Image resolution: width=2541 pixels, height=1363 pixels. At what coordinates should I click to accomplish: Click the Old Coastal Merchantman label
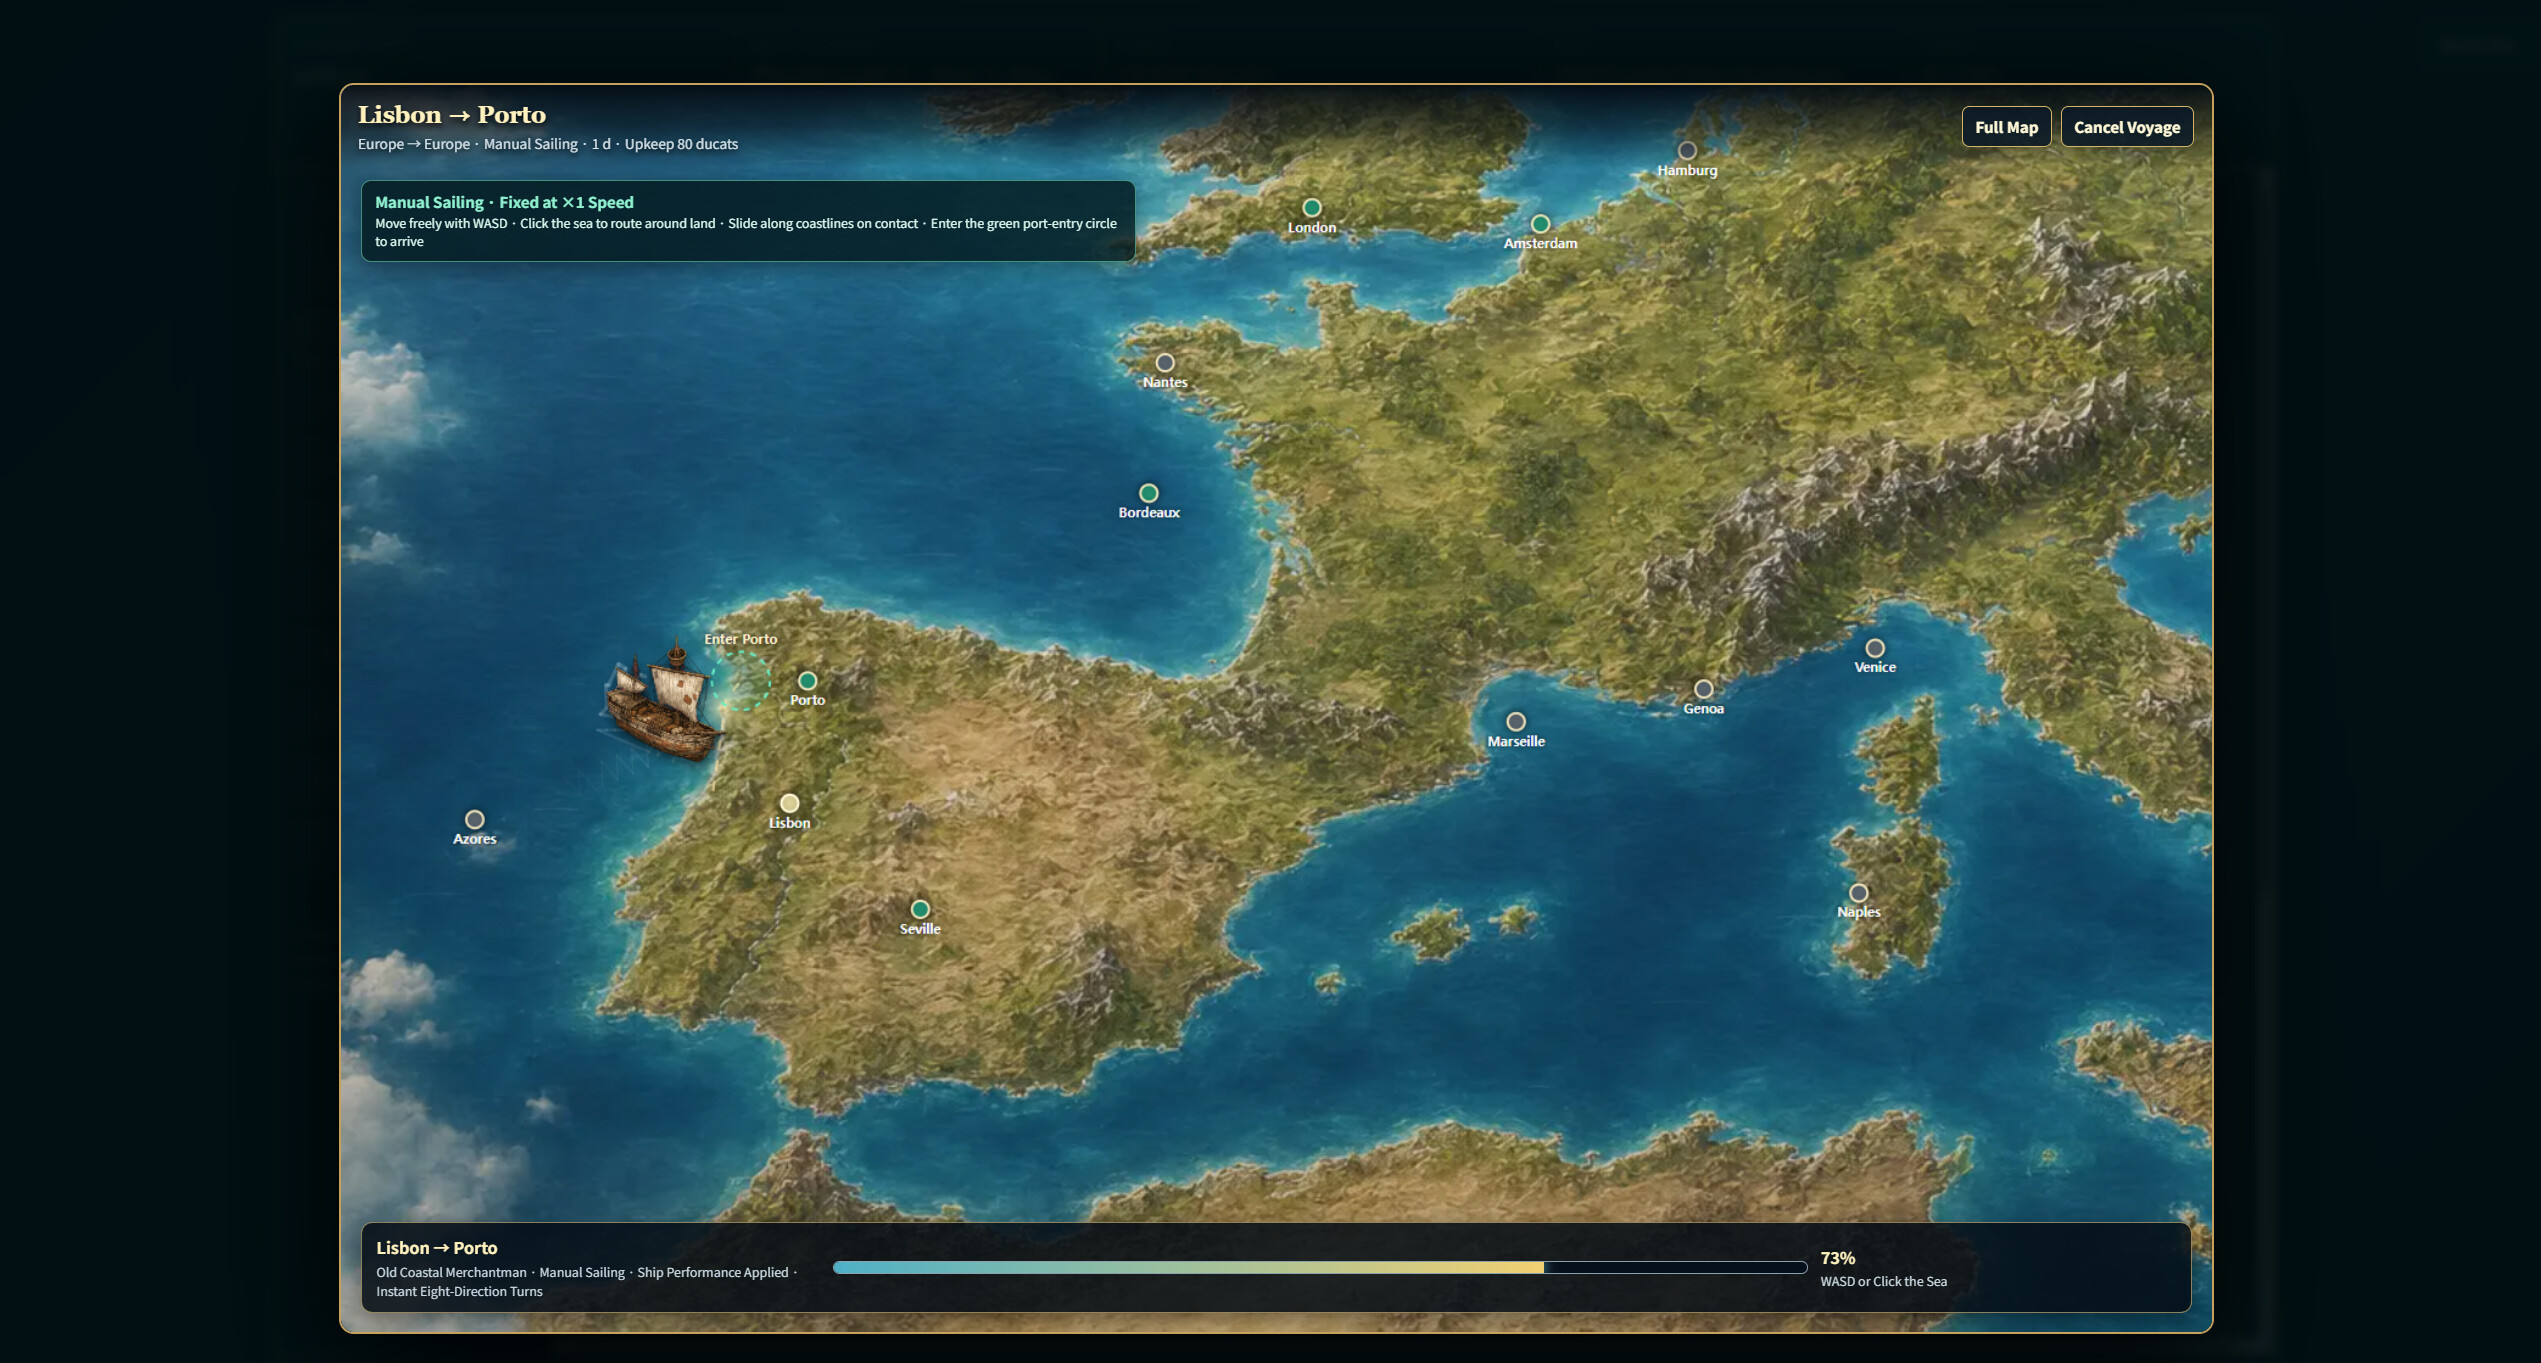pyautogui.click(x=451, y=1273)
